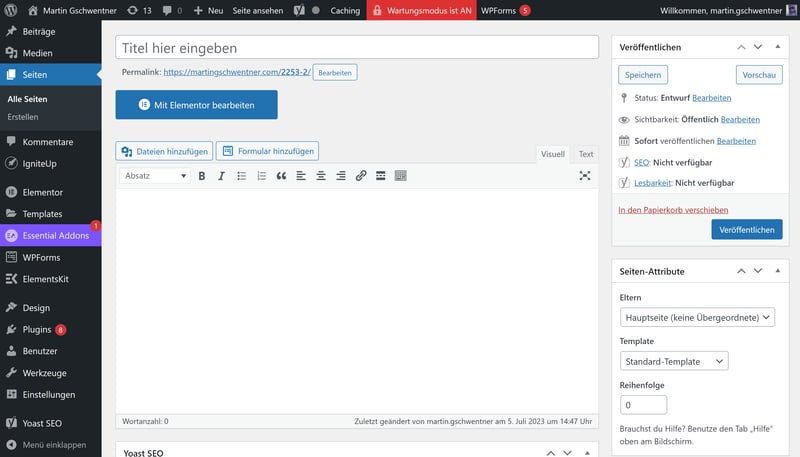Collapse the Veröffentlichen panel with triangle toggle
This screenshot has width=800, height=457.
coord(777,47)
